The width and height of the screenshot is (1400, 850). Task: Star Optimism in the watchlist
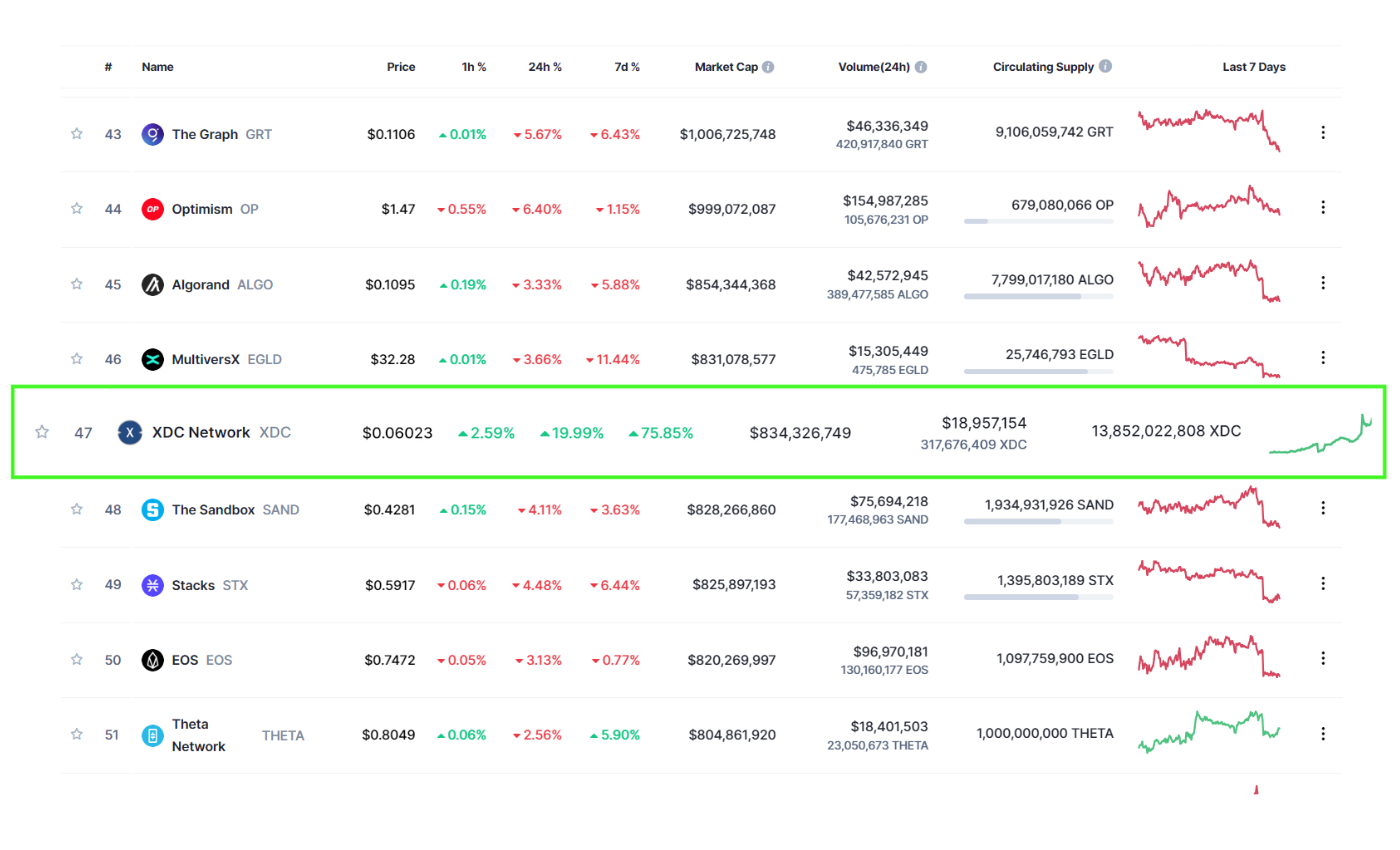click(76, 208)
